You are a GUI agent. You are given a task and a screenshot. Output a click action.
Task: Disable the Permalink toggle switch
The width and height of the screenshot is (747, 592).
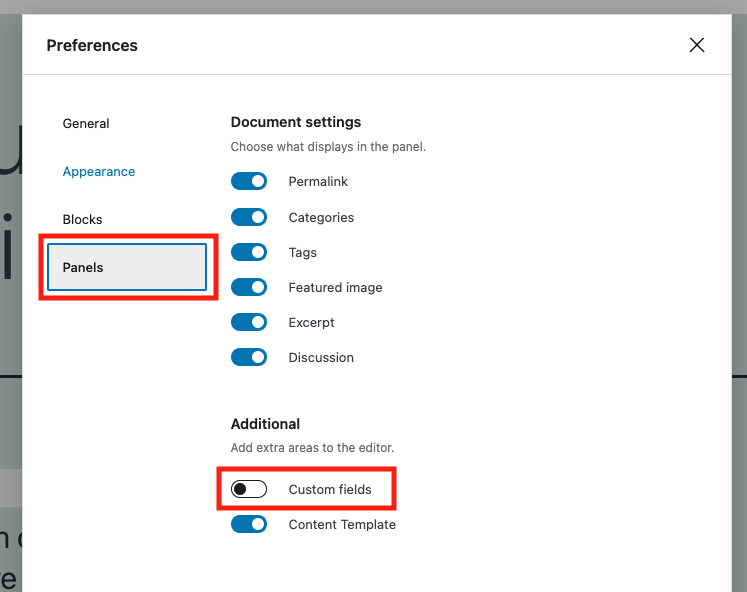[x=249, y=181]
